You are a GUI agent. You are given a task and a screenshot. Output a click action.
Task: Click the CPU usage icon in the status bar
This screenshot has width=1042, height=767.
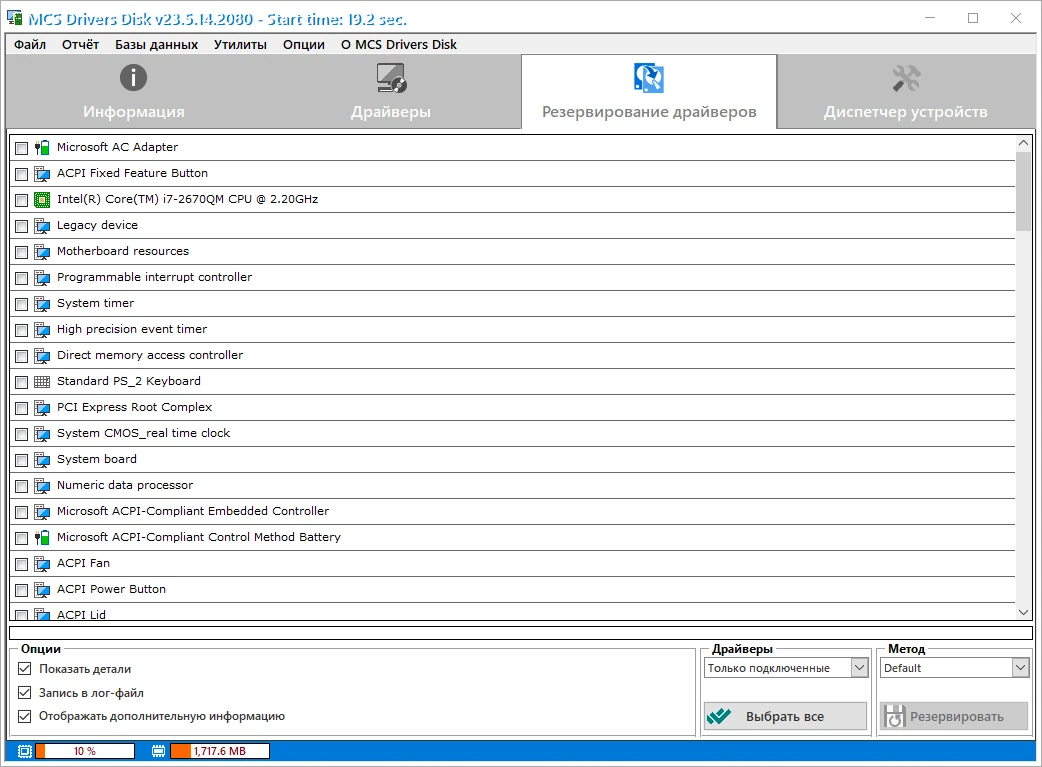(25, 751)
